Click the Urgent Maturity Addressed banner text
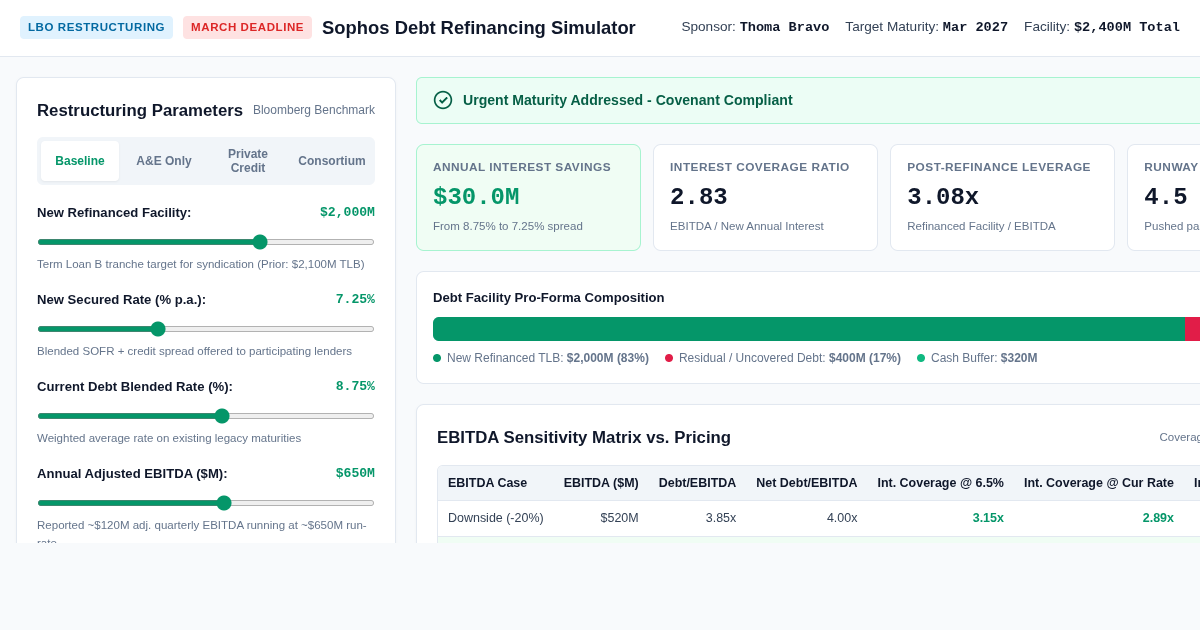1200x630 pixels. [628, 100]
